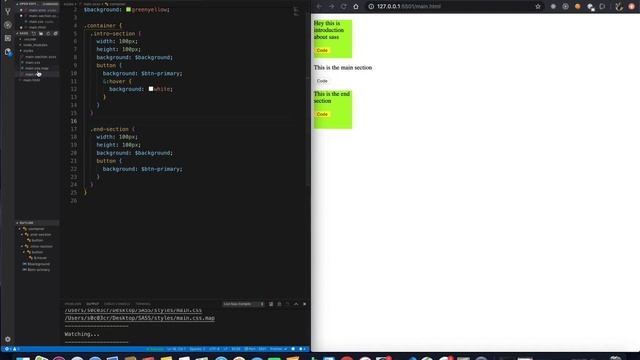Open main.css path link in output
Viewport: 640px width, 360px height.
pos(133,310)
